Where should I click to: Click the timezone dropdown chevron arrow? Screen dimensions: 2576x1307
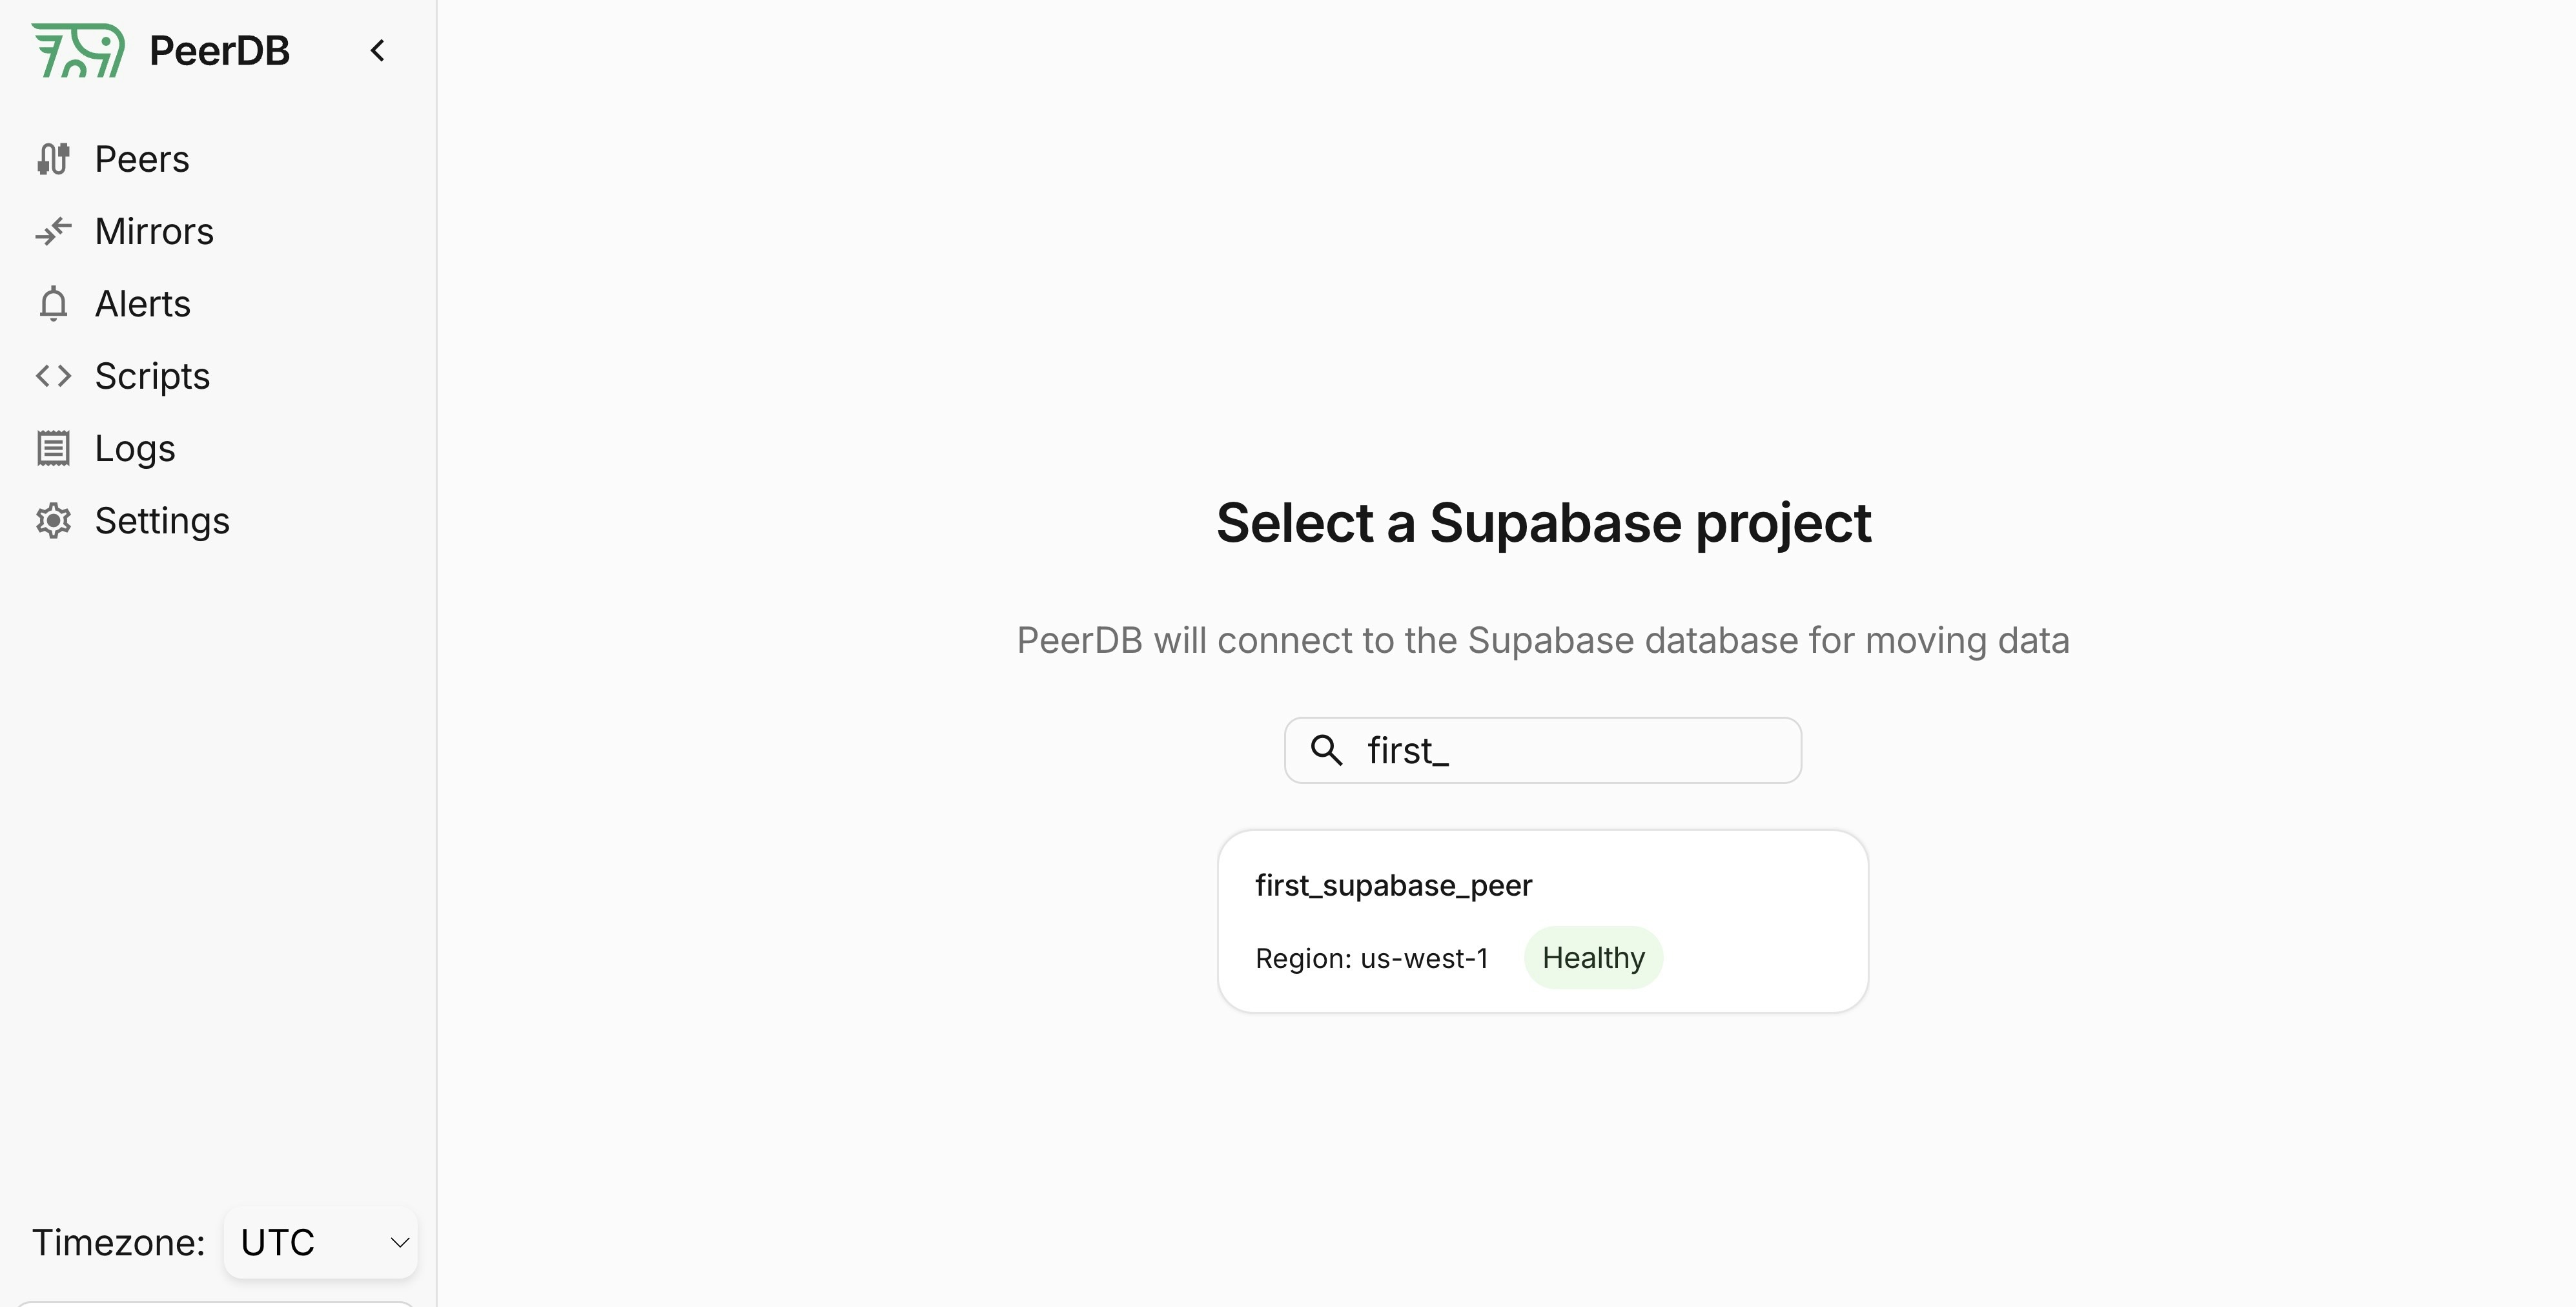pos(399,1242)
